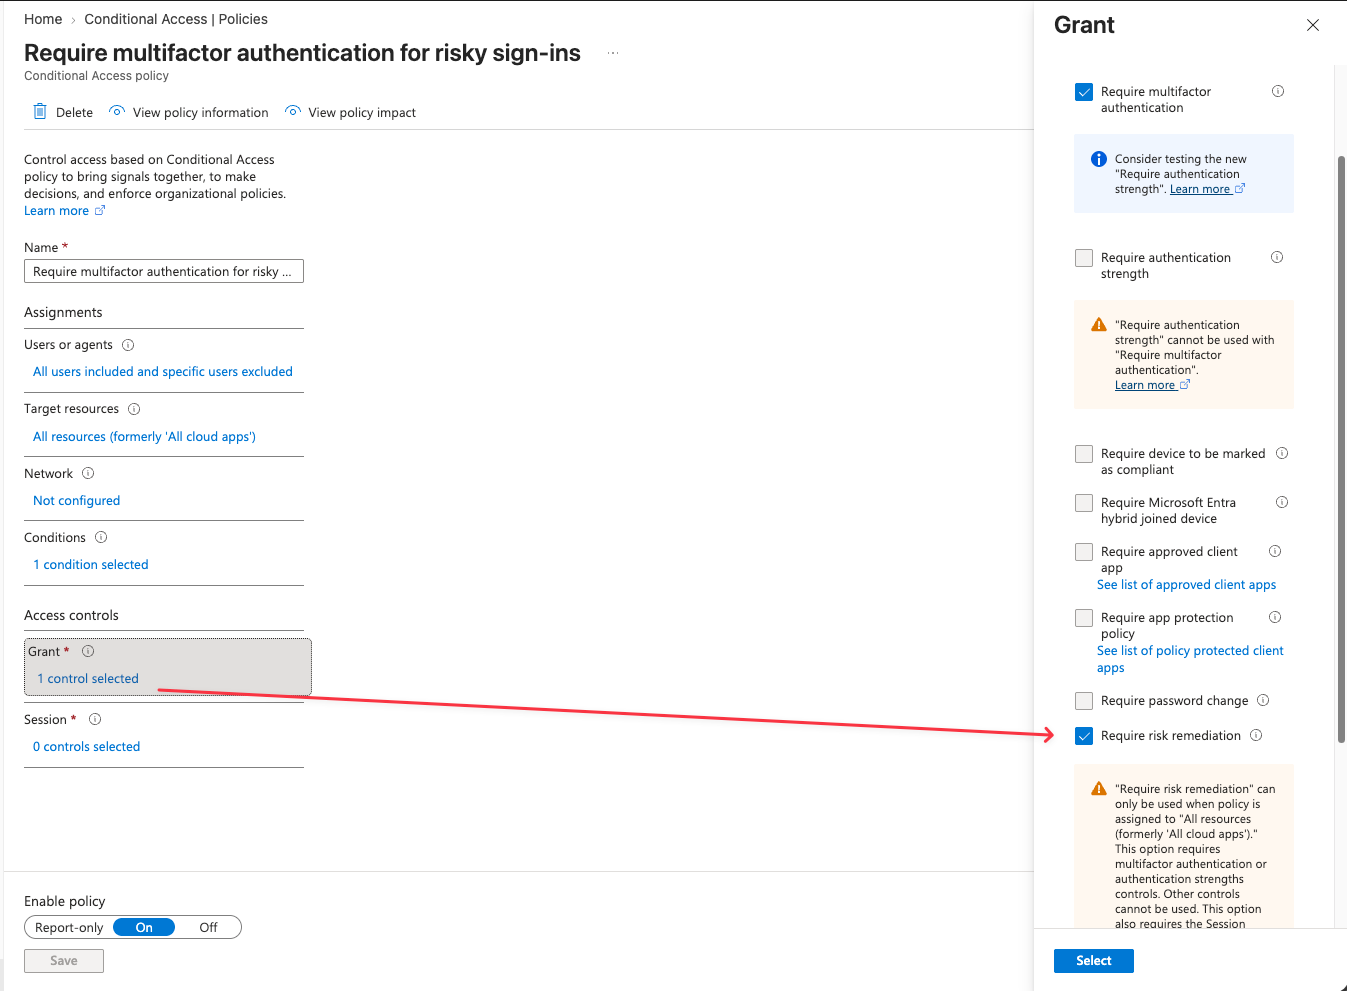Click info icon for Require approved client app
This screenshot has height=991, width=1347.
(x=1275, y=551)
